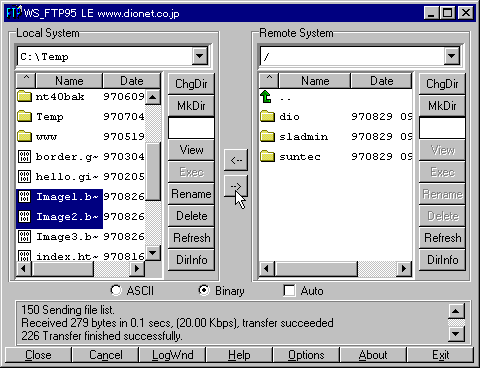
Task: Click the WS_FTP95 title bar app icon
Action: (x=14, y=13)
